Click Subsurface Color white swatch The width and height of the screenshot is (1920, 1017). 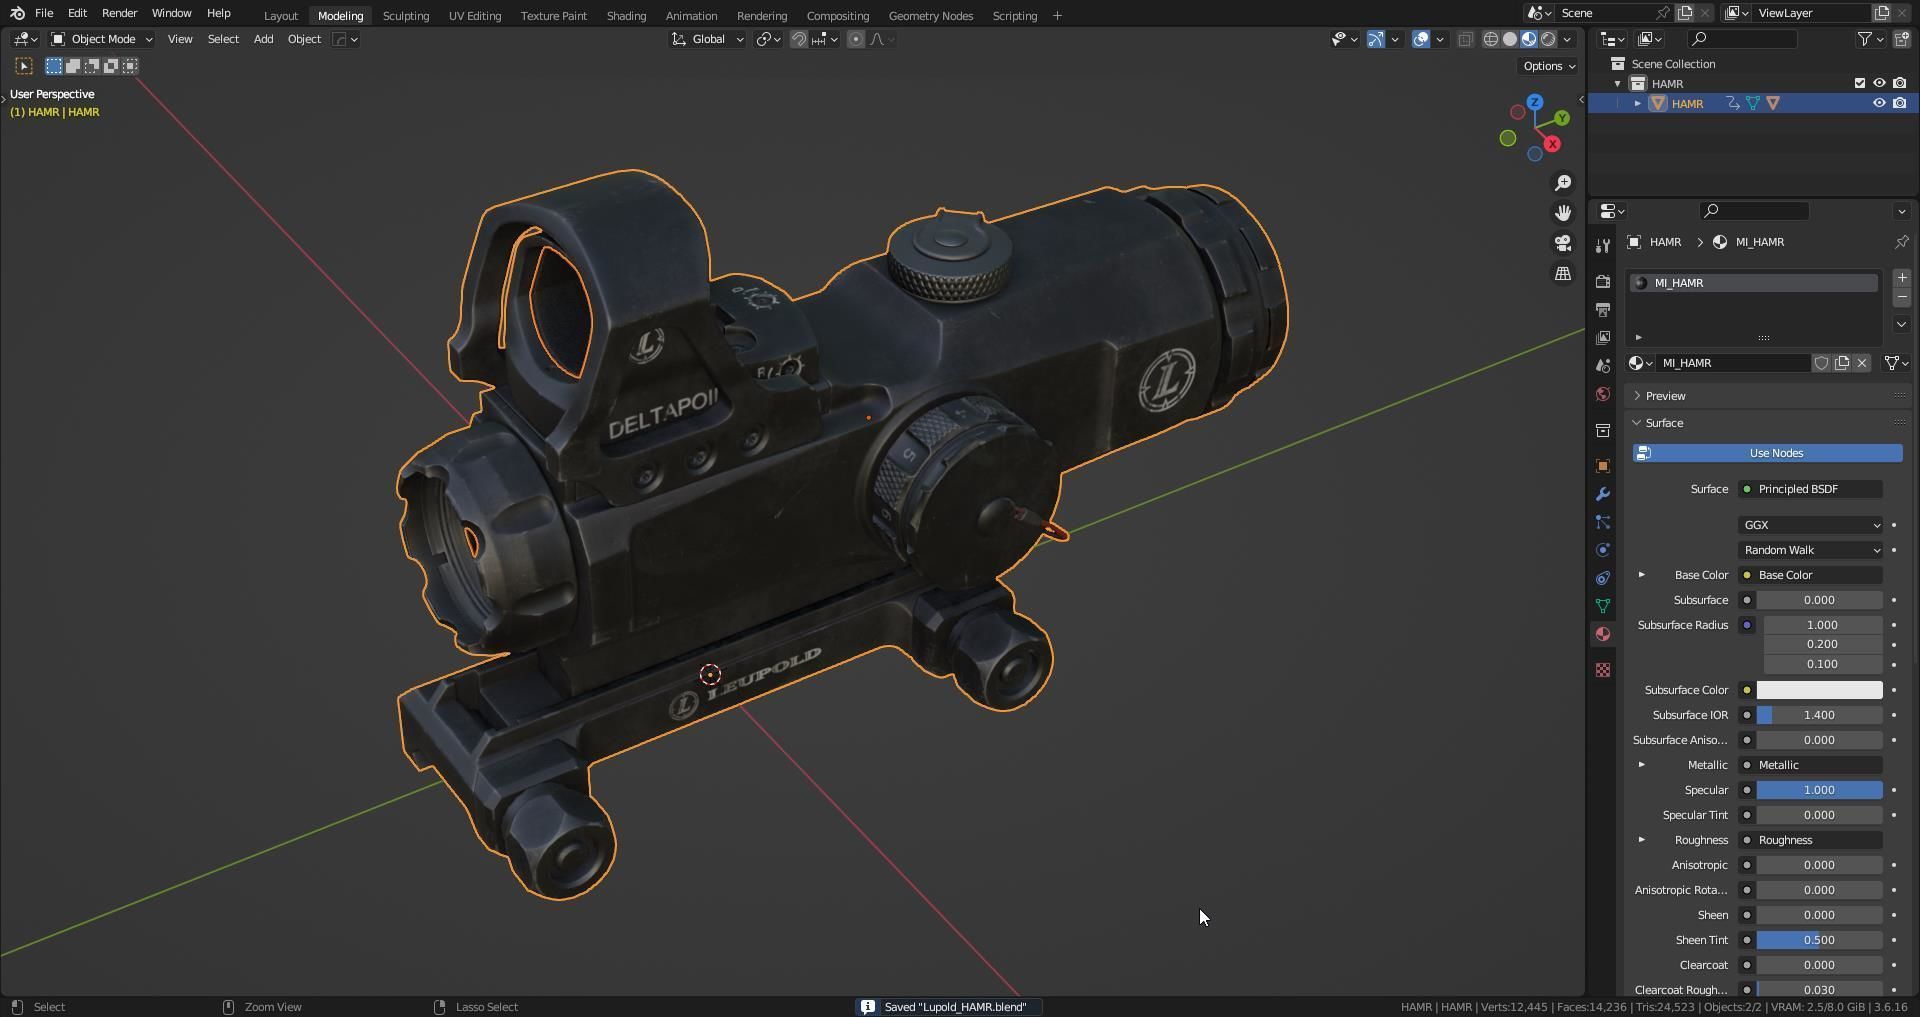(1819, 690)
